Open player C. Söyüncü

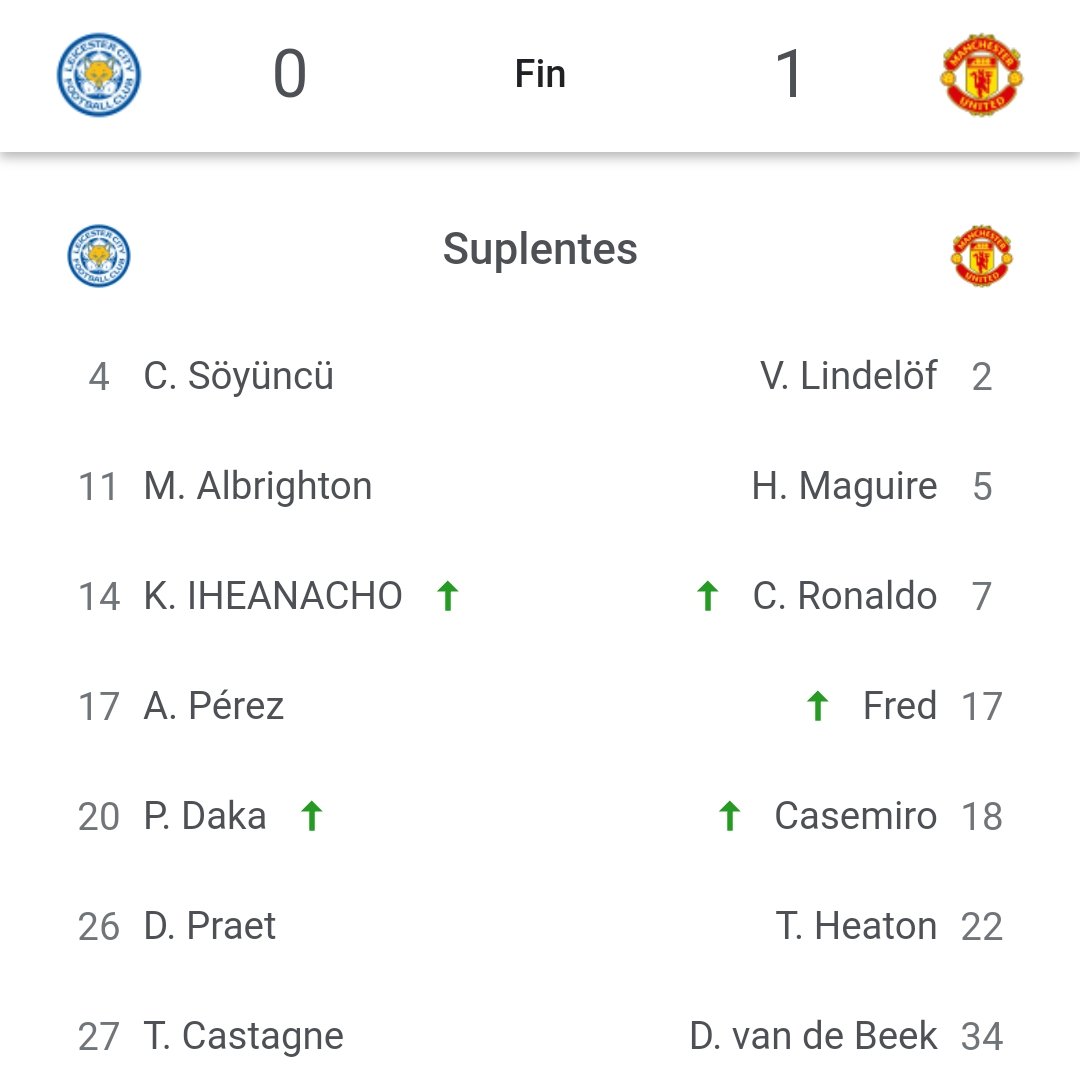(238, 376)
